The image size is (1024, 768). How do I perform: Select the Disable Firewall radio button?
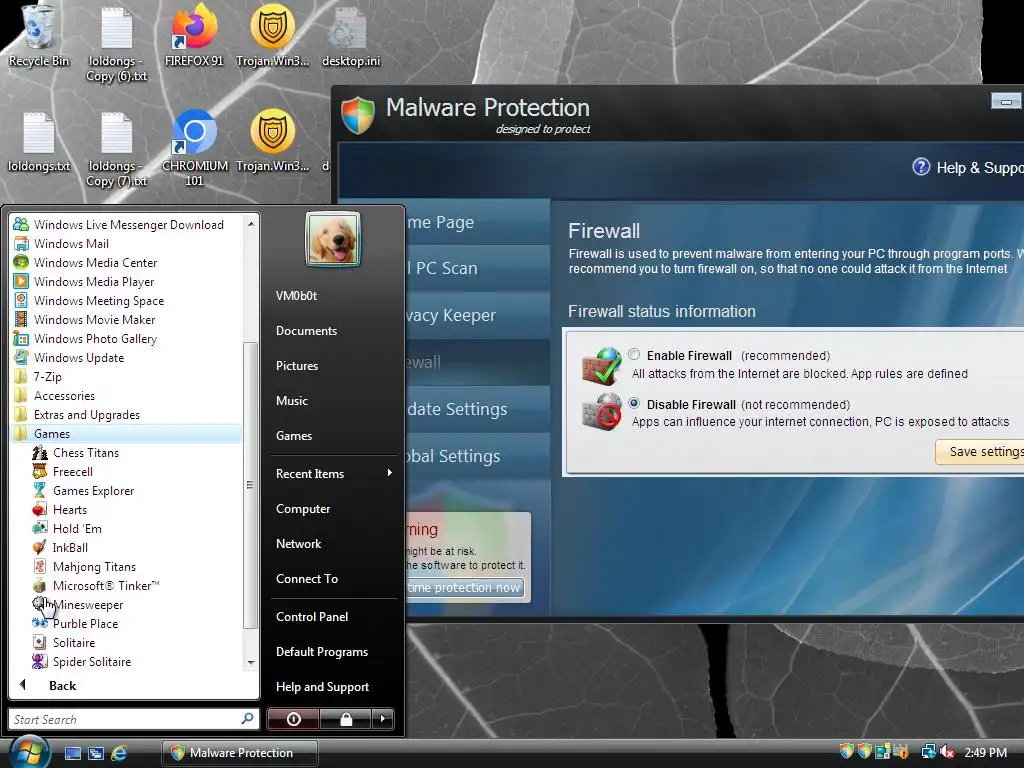(x=634, y=403)
